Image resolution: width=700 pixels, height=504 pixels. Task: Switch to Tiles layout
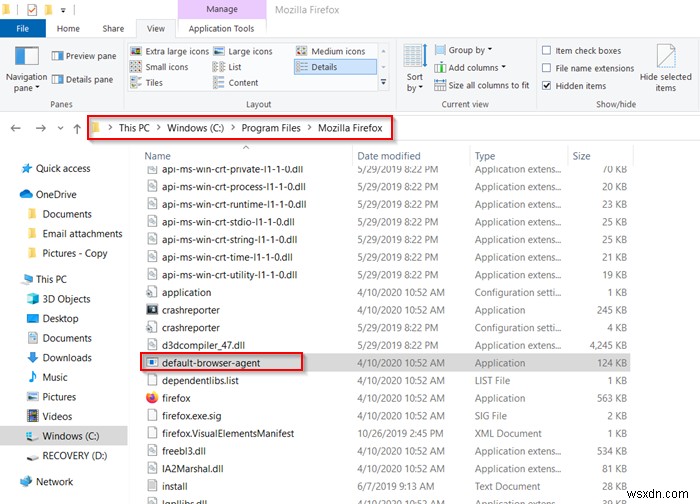(147, 83)
